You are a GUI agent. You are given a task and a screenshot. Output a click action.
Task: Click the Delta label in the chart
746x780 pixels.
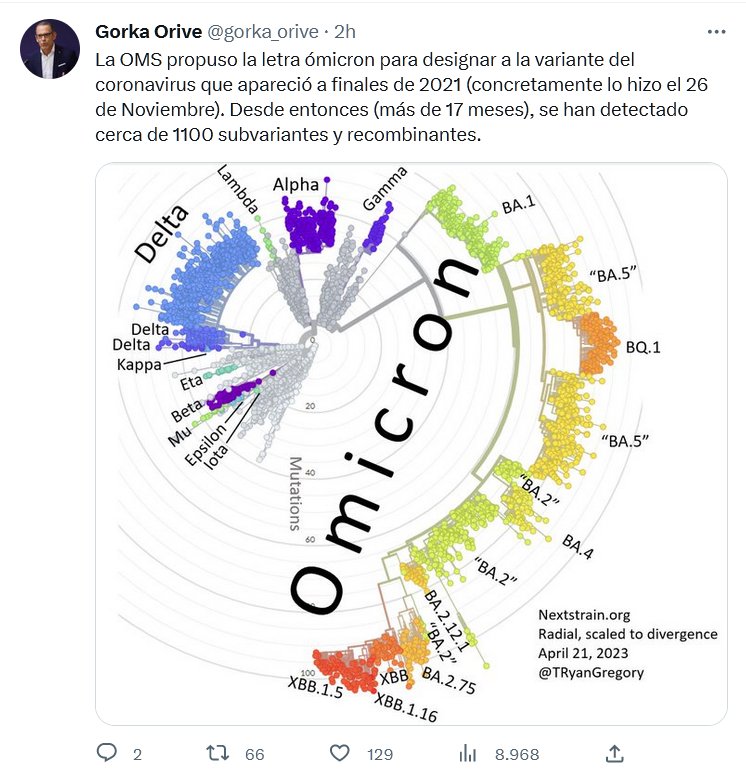(160, 233)
